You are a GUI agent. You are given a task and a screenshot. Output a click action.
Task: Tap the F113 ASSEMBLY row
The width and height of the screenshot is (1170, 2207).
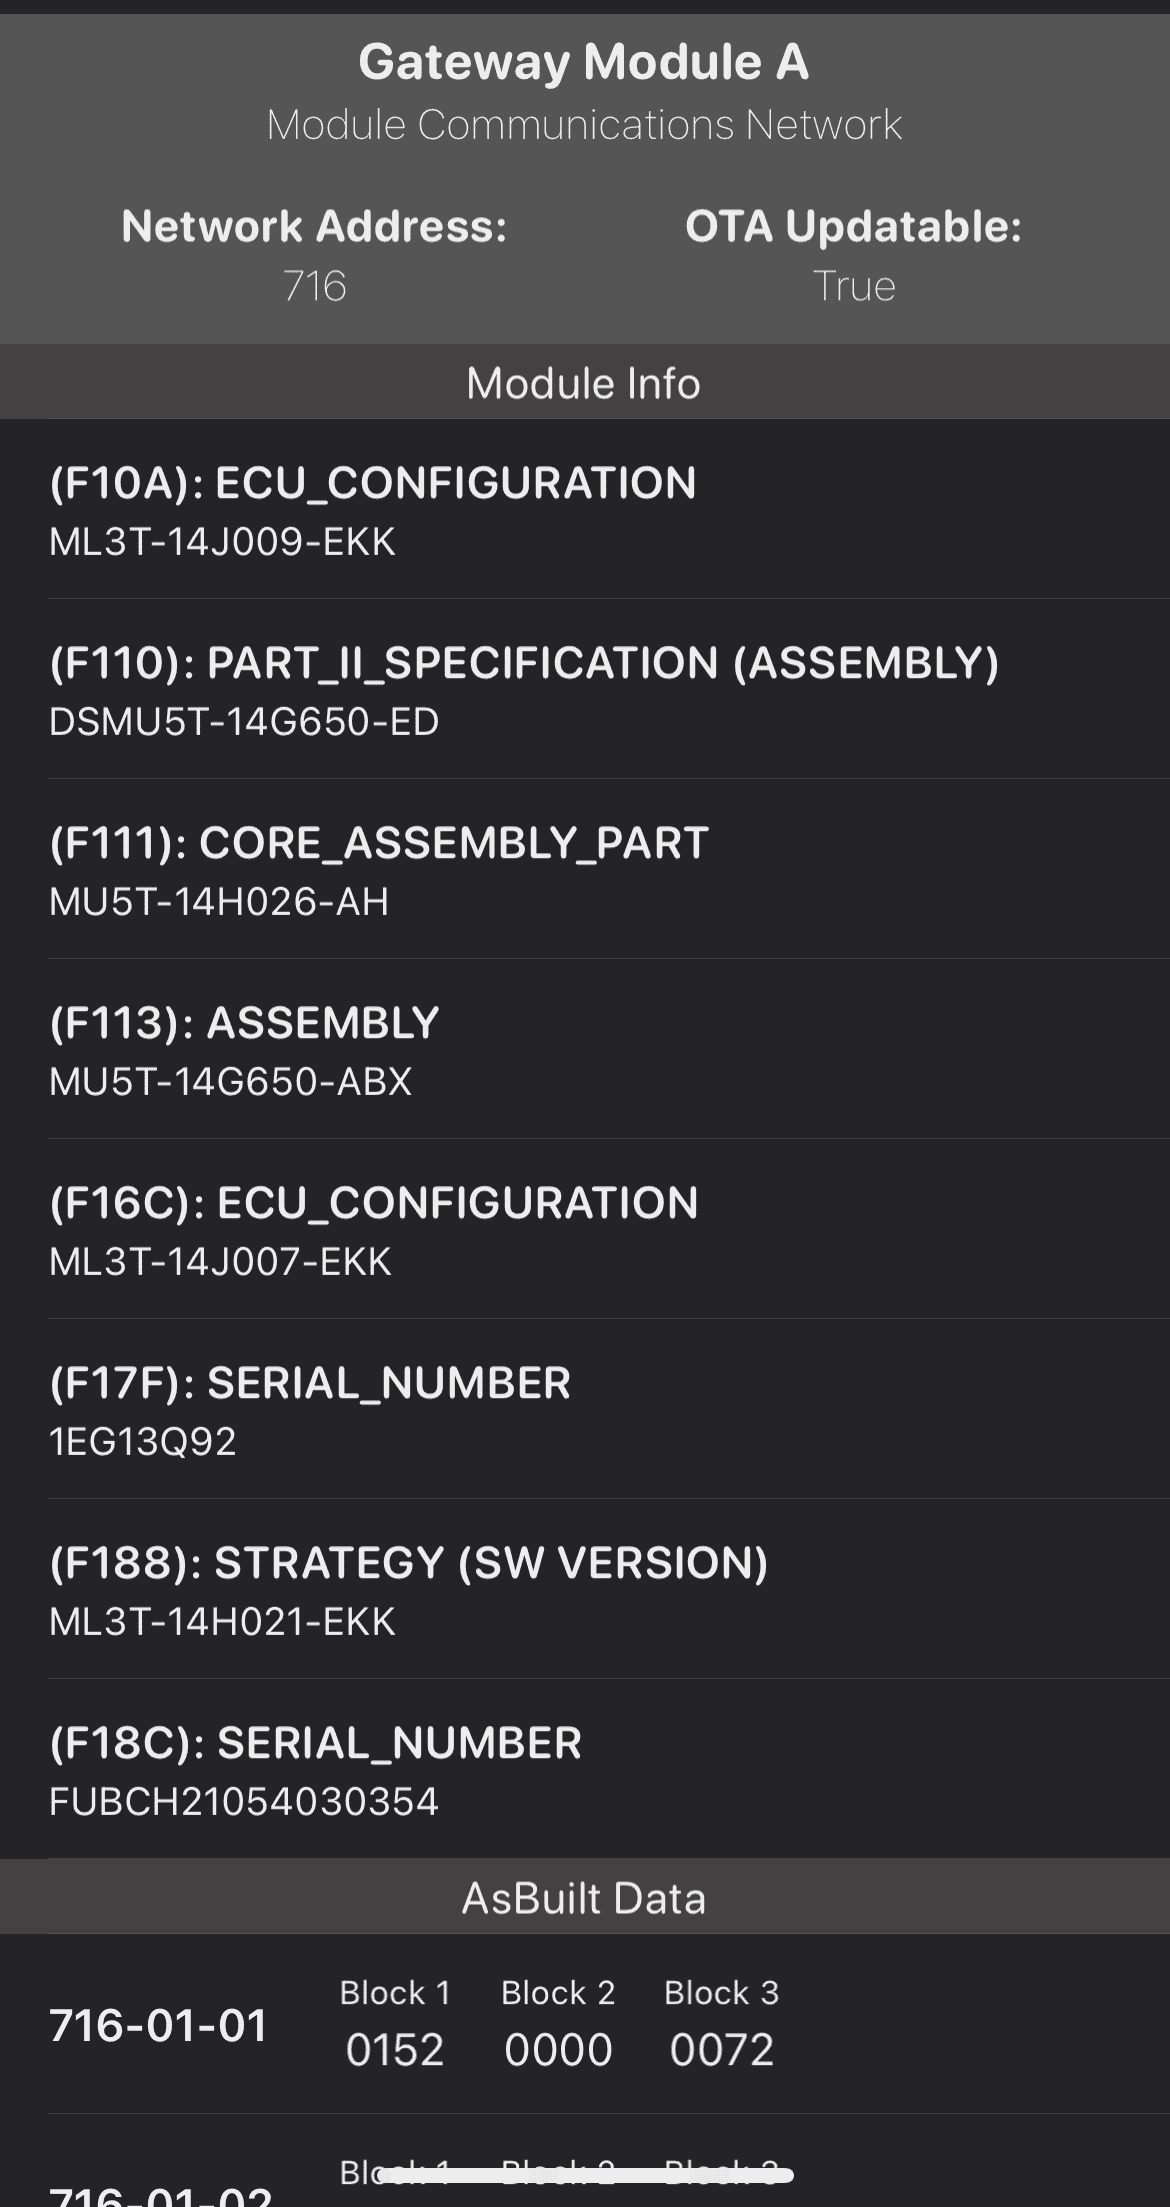point(584,1050)
